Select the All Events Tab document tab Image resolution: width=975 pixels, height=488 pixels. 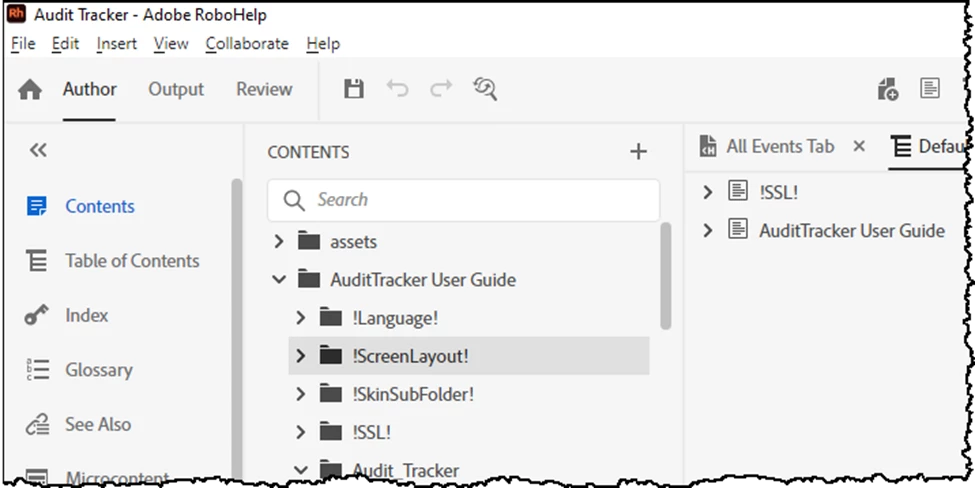pos(767,147)
